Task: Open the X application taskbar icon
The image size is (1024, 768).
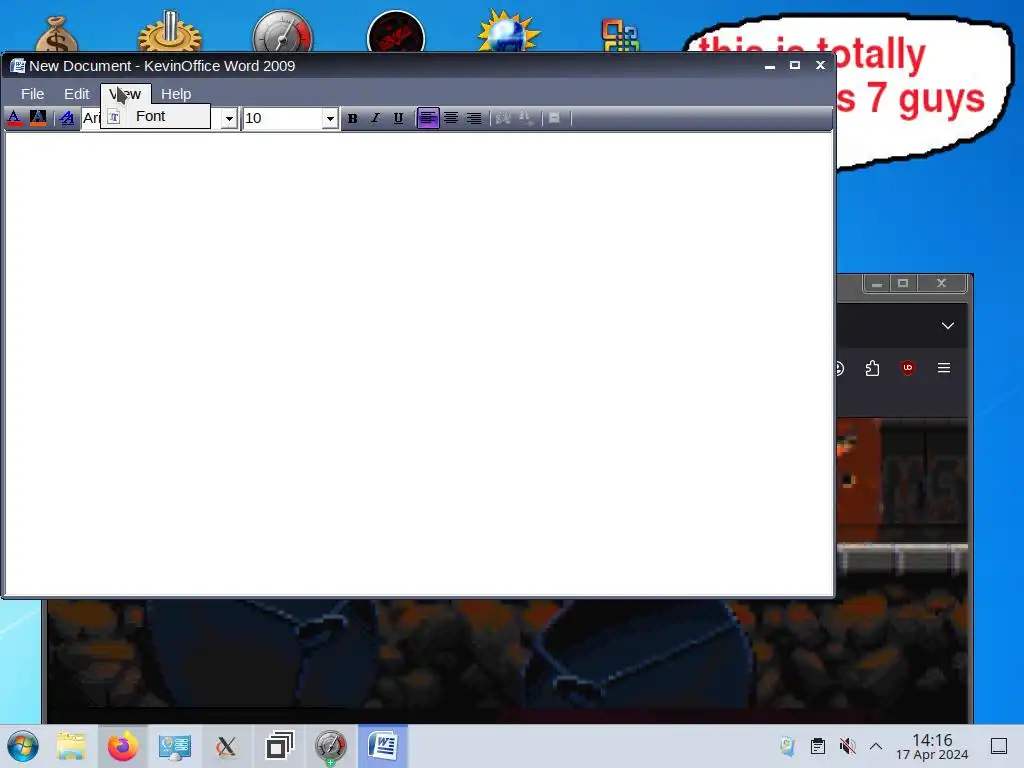Action: pos(226,746)
